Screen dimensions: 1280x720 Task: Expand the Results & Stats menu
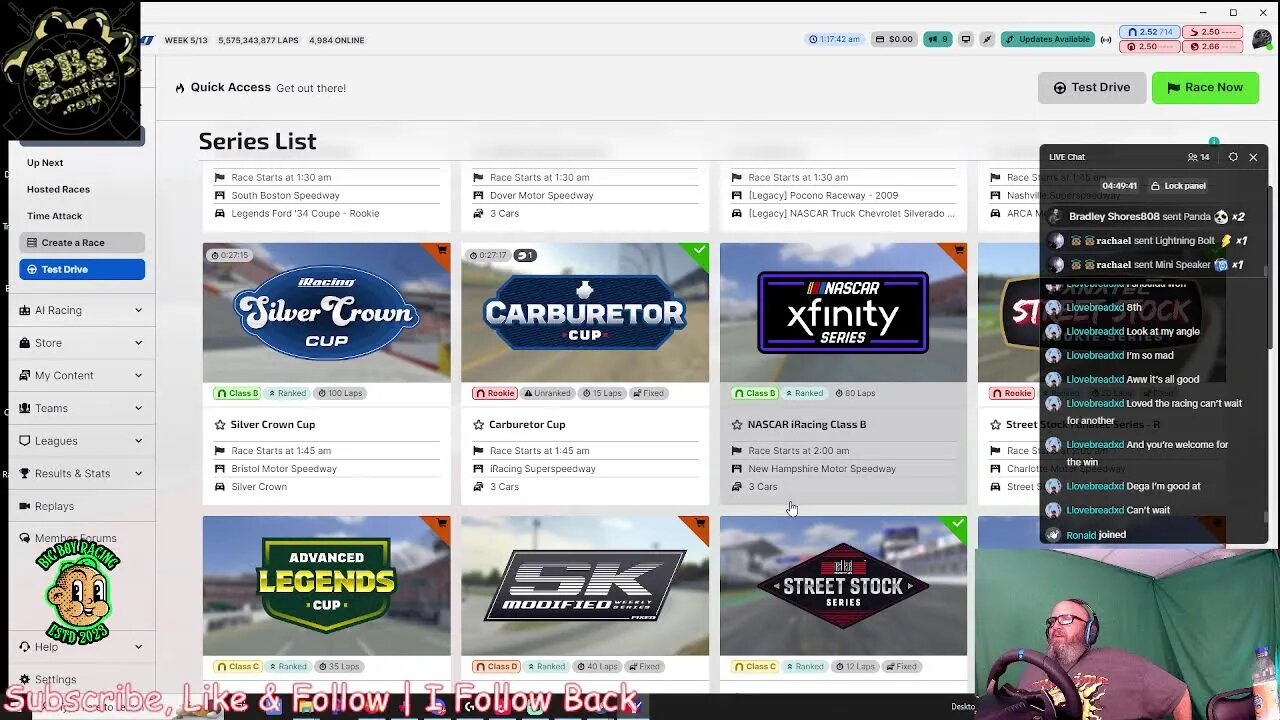point(82,473)
